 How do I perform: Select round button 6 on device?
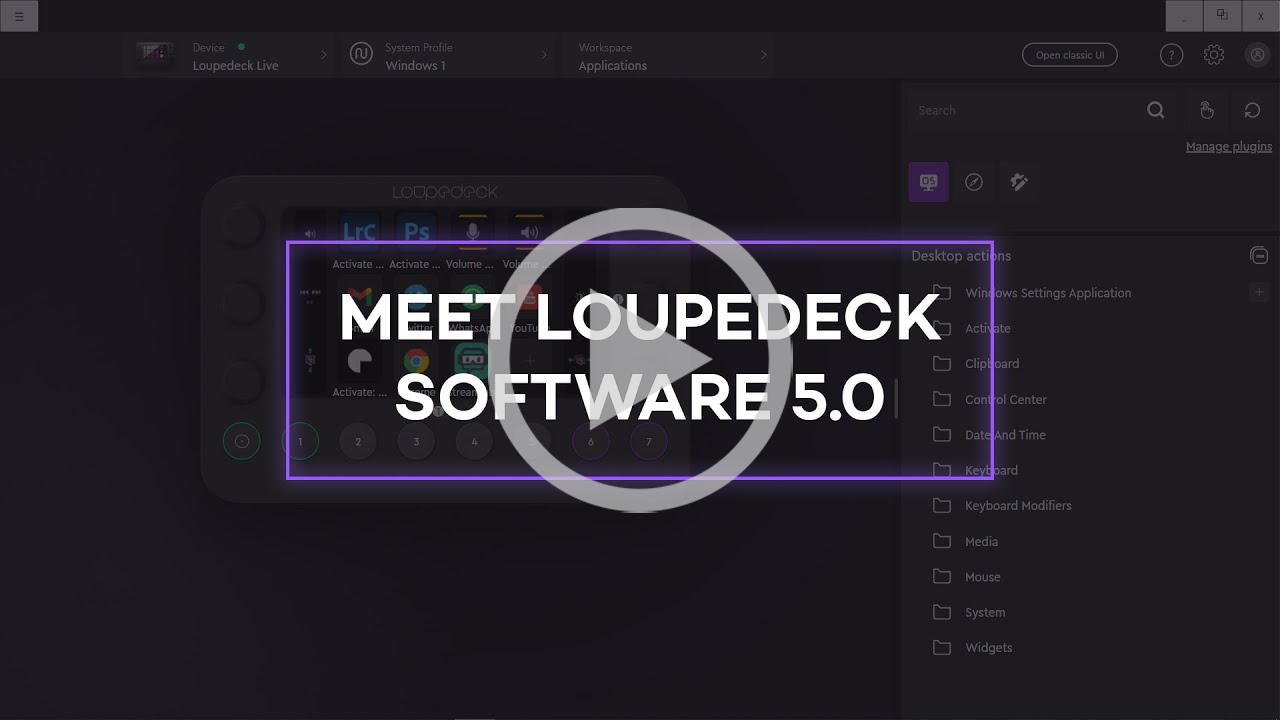pyautogui.click(x=590, y=441)
